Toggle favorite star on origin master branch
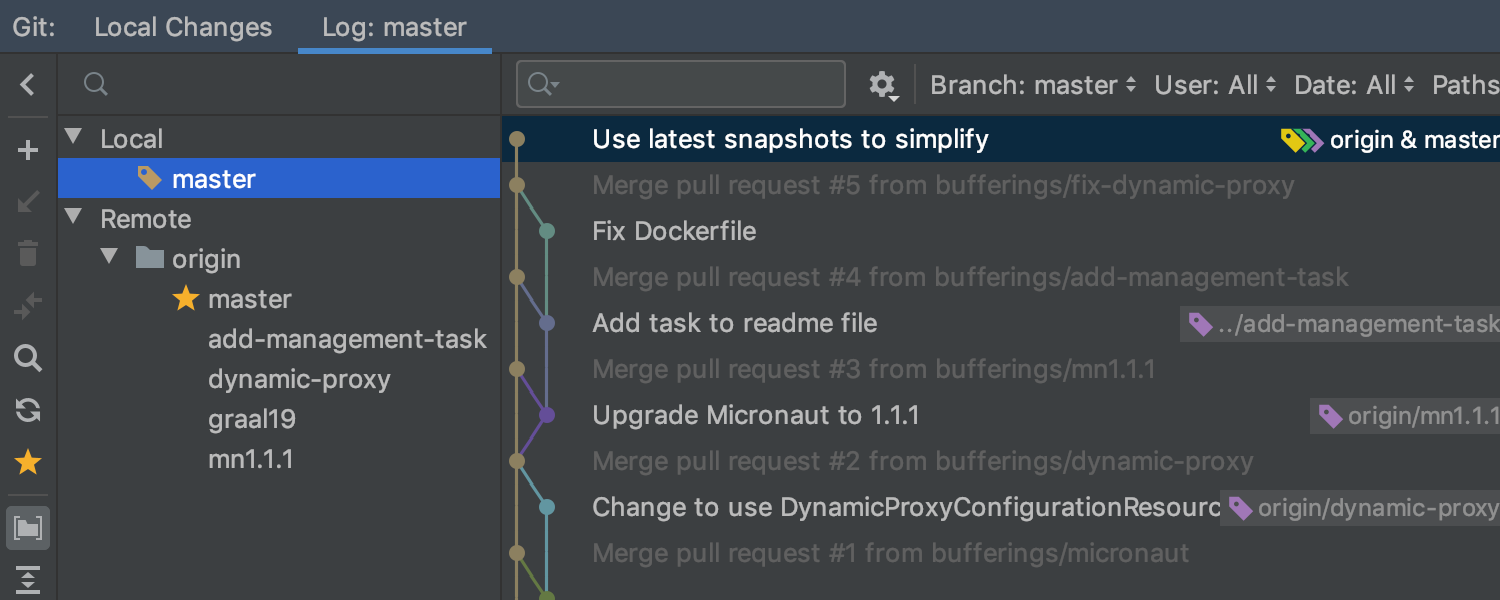 tap(186, 299)
